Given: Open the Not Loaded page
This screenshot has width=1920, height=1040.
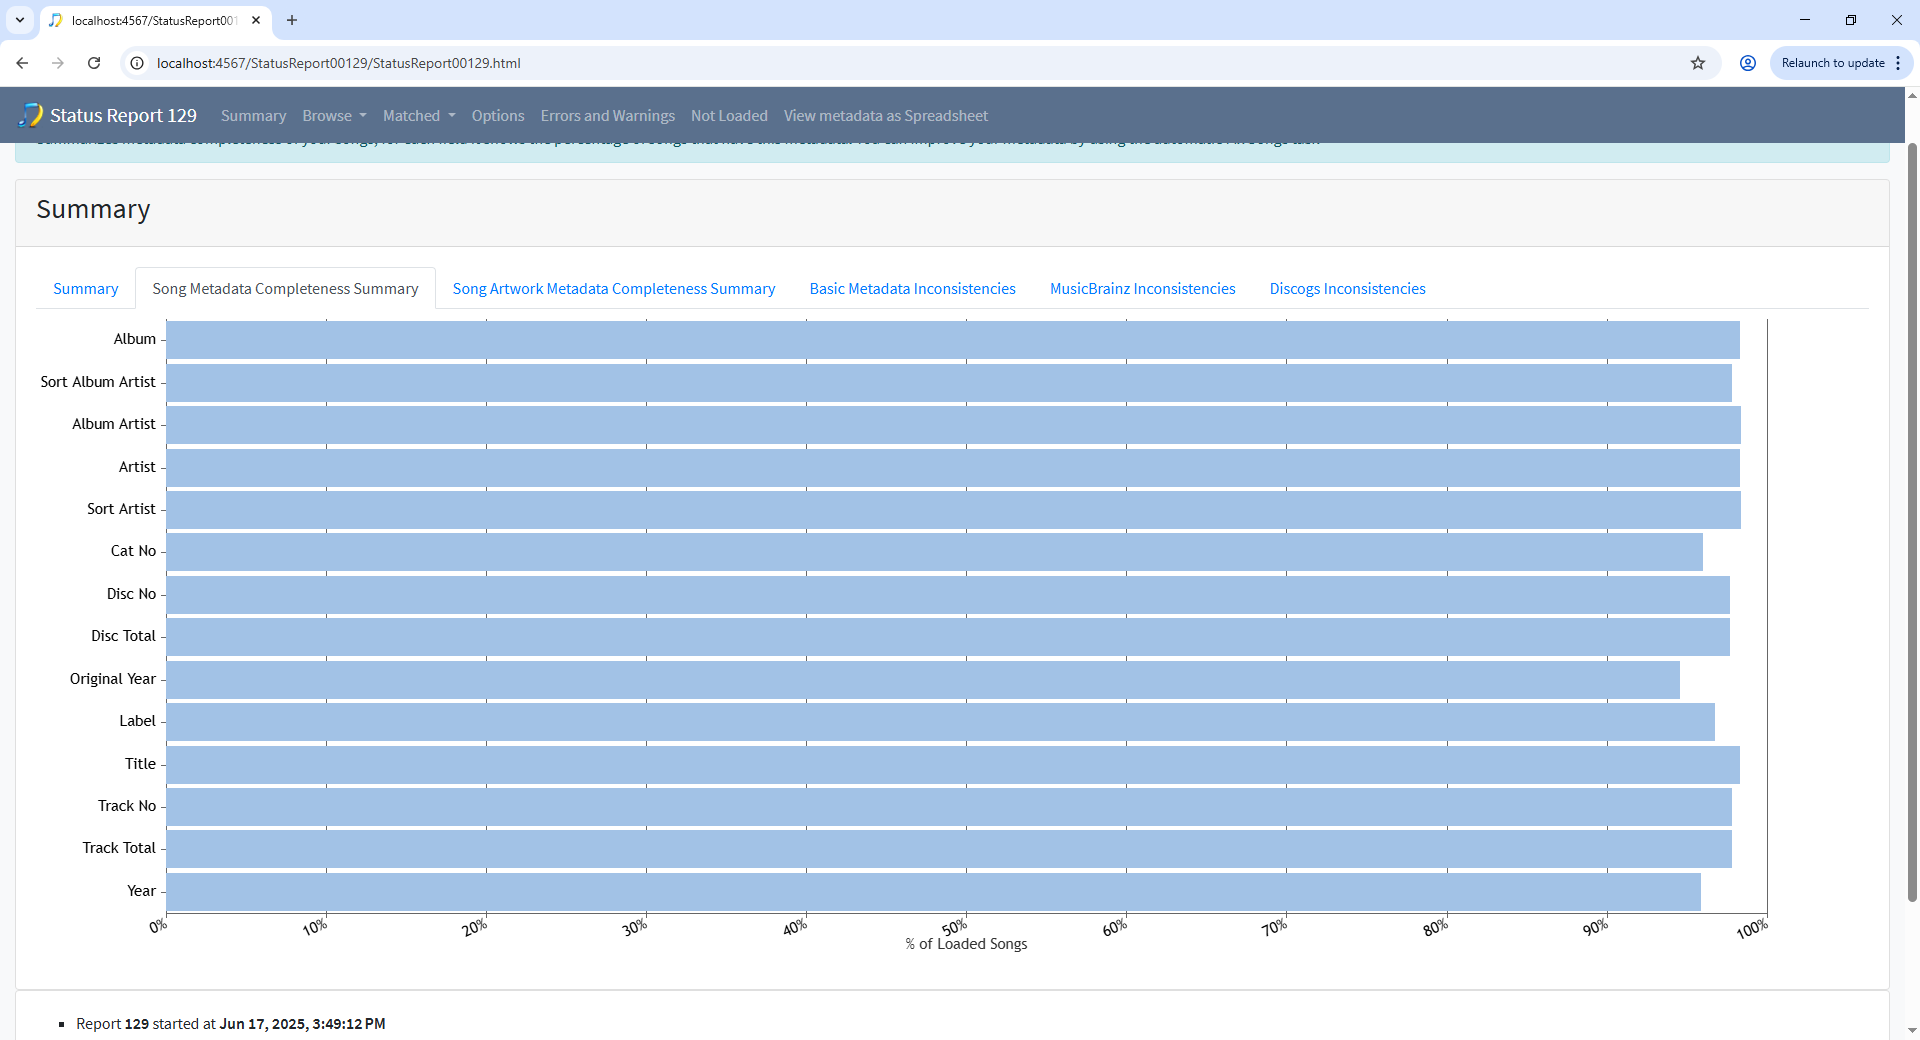Looking at the screenshot, I should click(x=729, y=116).
